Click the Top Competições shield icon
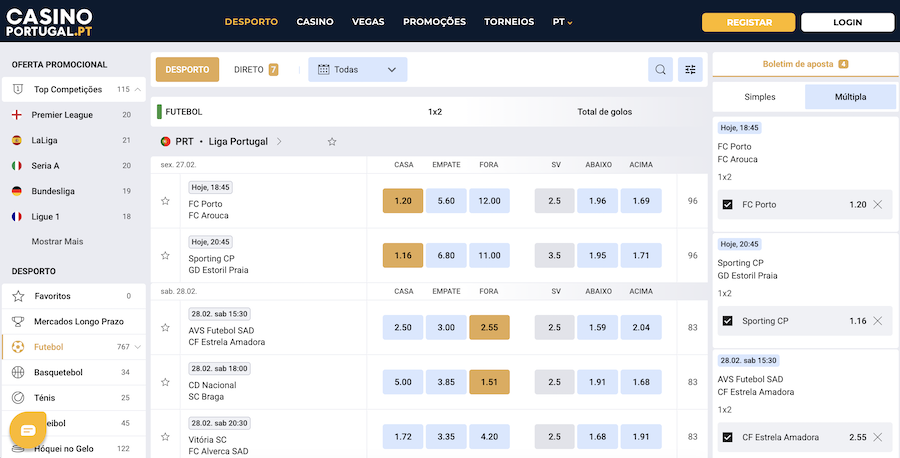Screen dimensions: 900x458 pyautogui.click(x=18, y=89)
